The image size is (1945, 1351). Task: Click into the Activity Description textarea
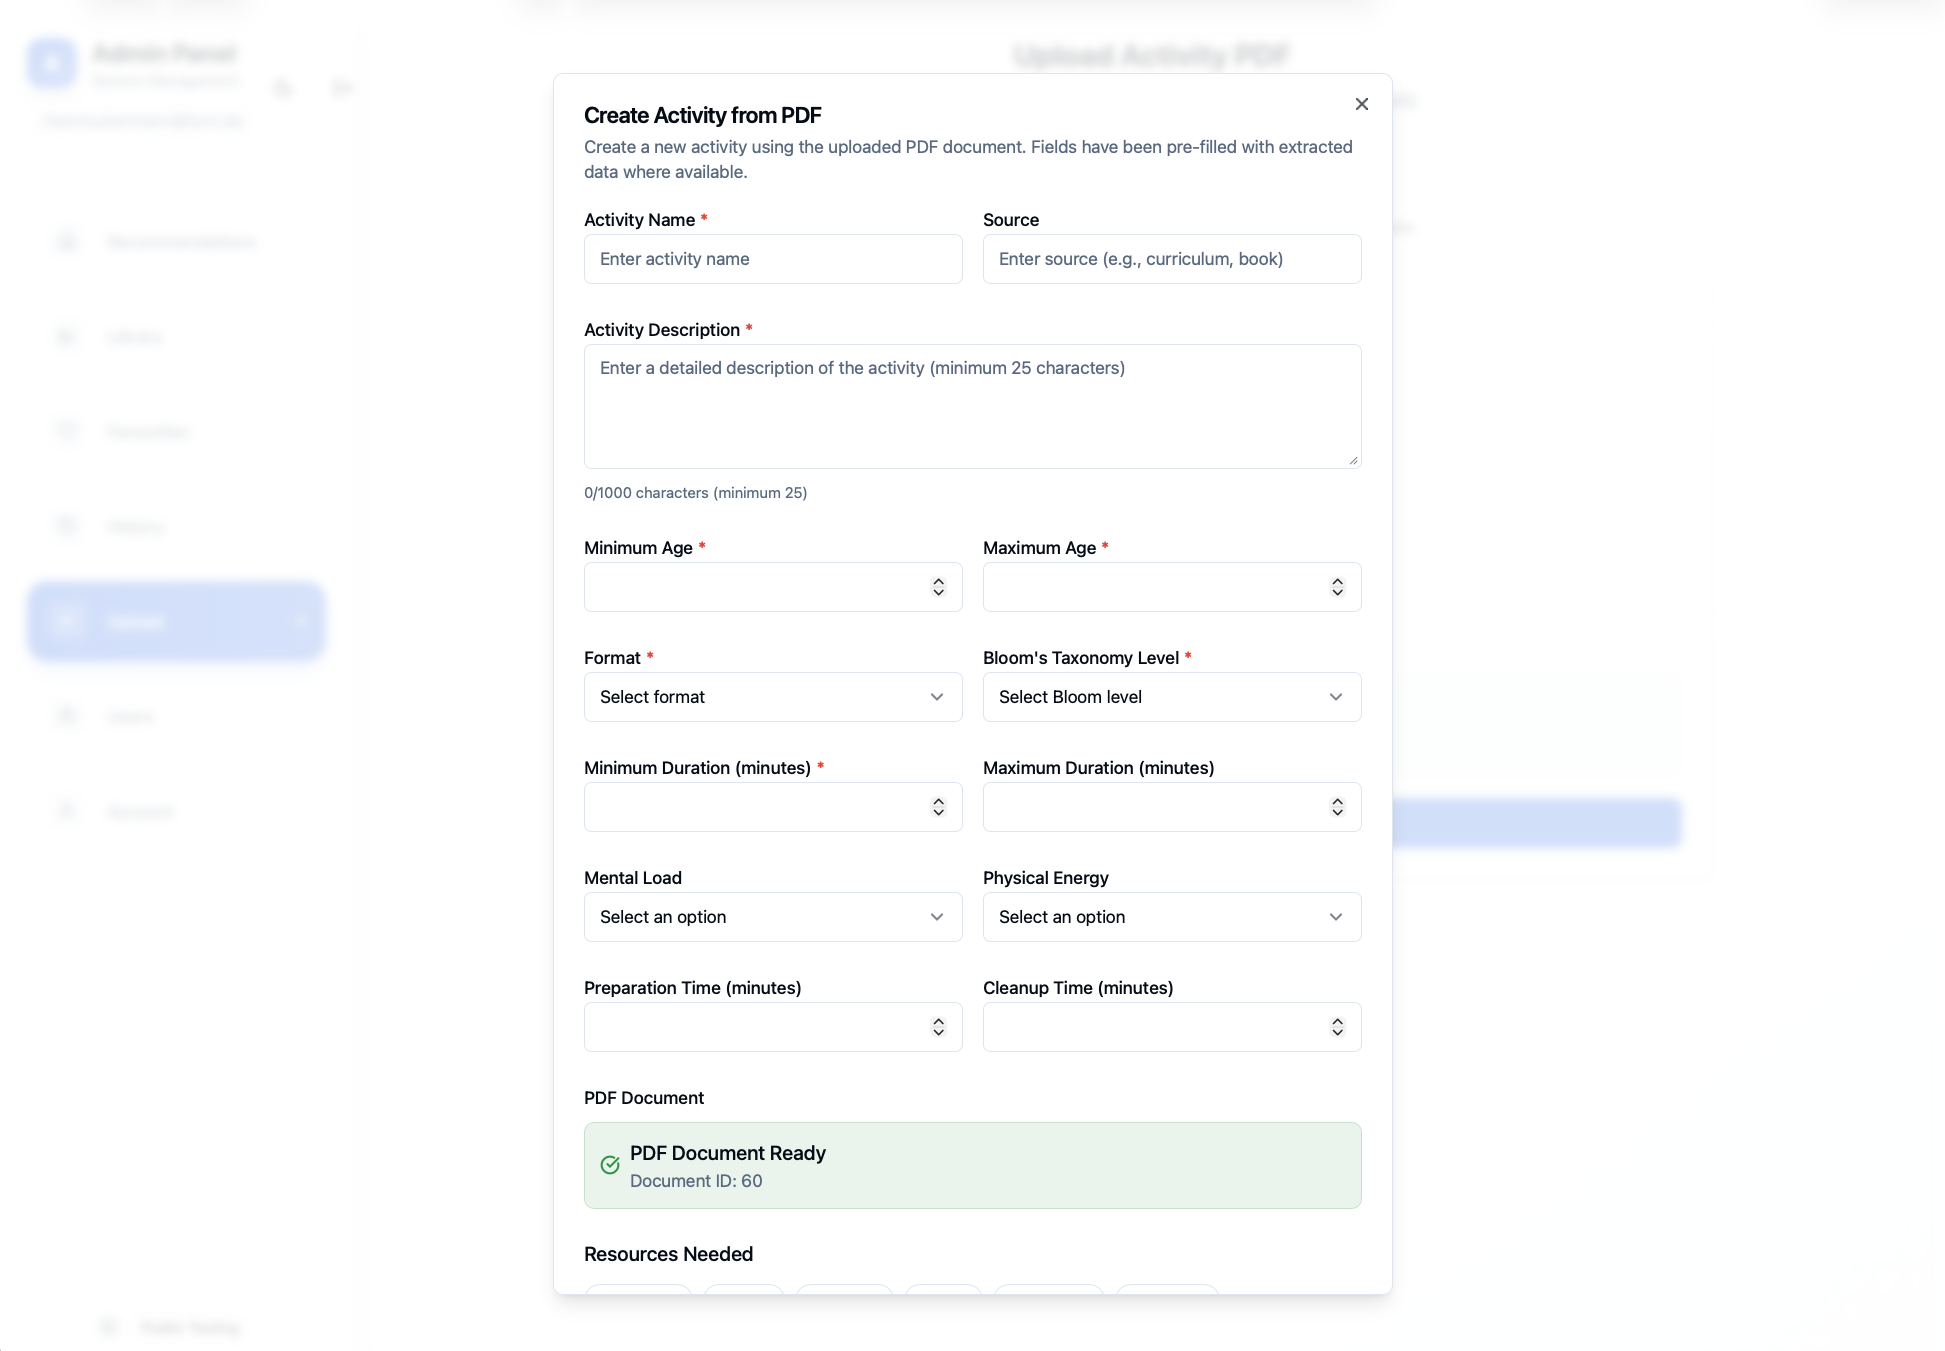pos(972,407)
